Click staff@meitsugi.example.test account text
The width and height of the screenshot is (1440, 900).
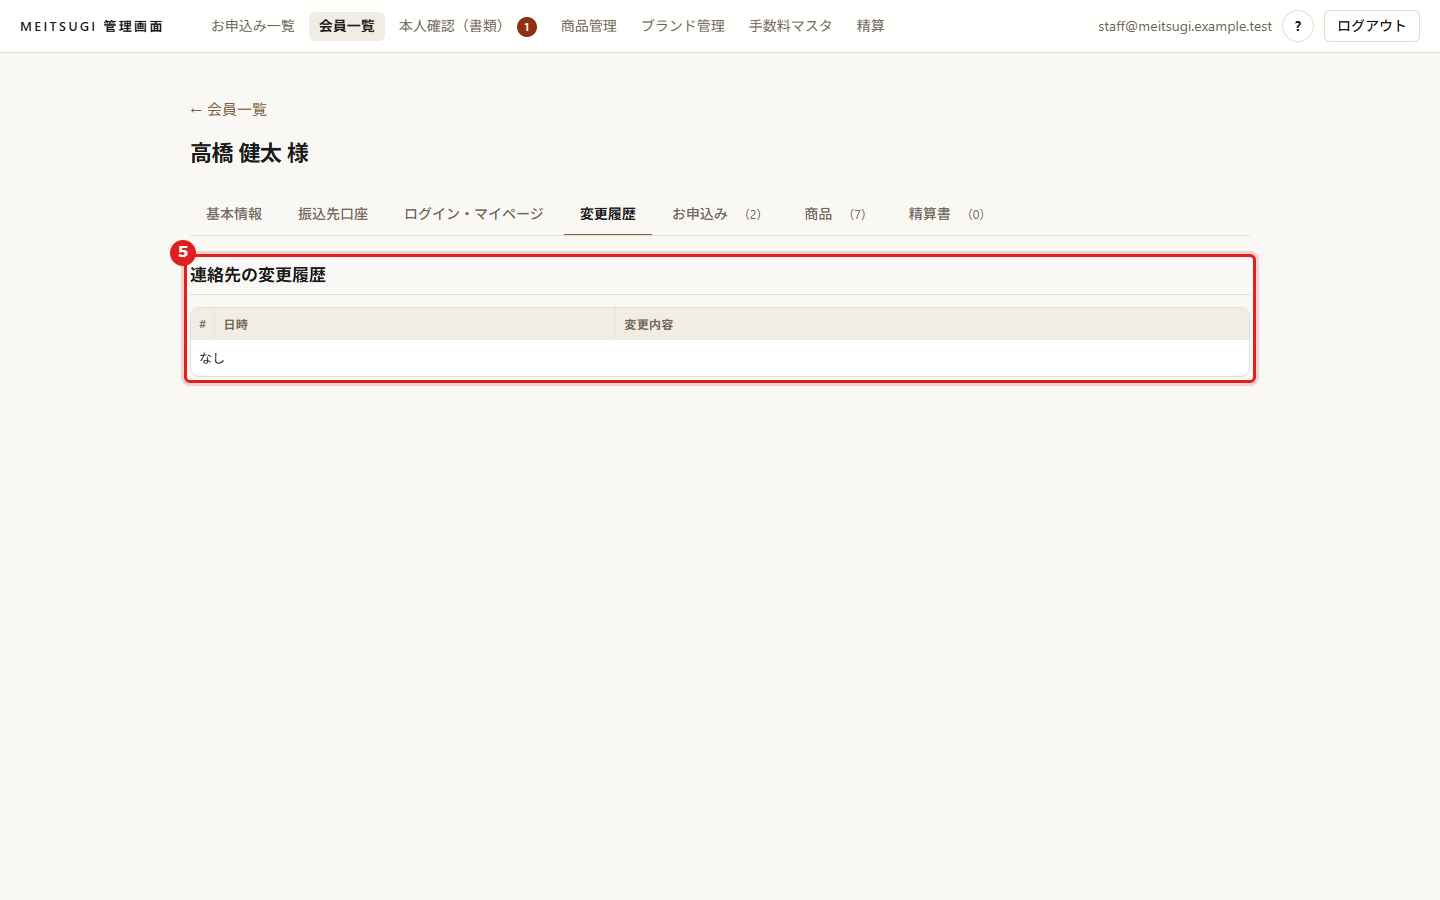click(x=1185, y=26)
